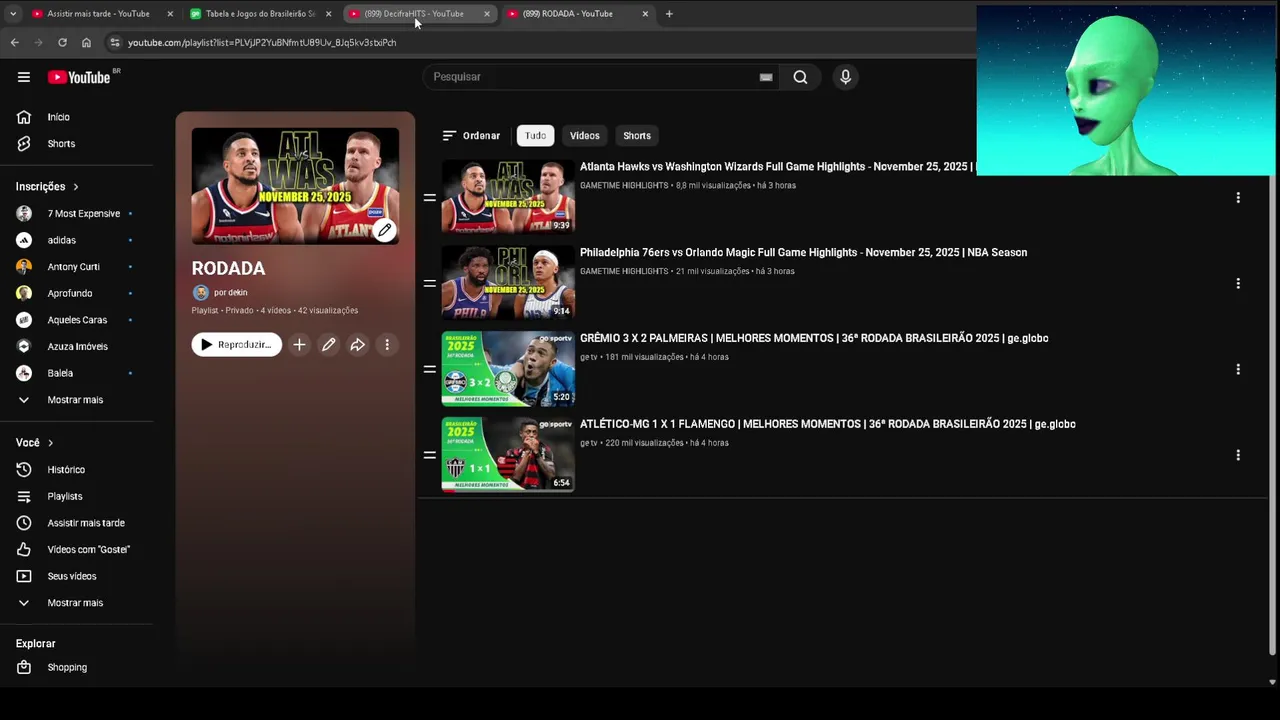Open the Ordenar sort dropdown
Viewport: 1280px width, 720px height.
471,136
